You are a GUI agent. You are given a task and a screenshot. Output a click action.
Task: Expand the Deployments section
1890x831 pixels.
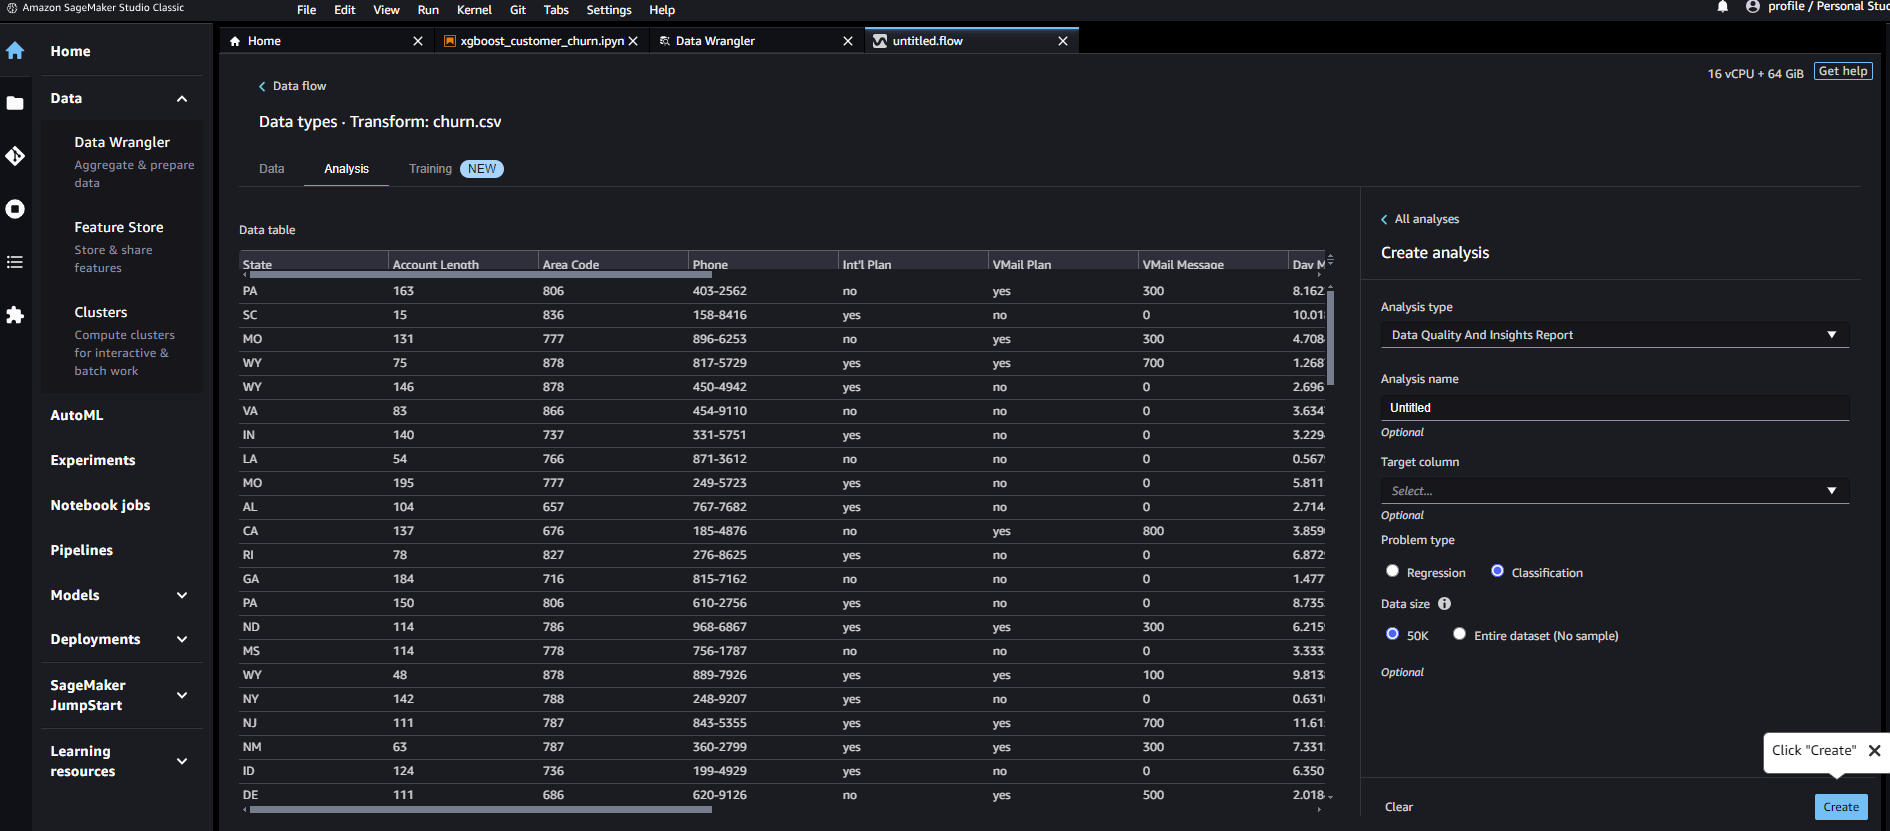click(182, 639)
